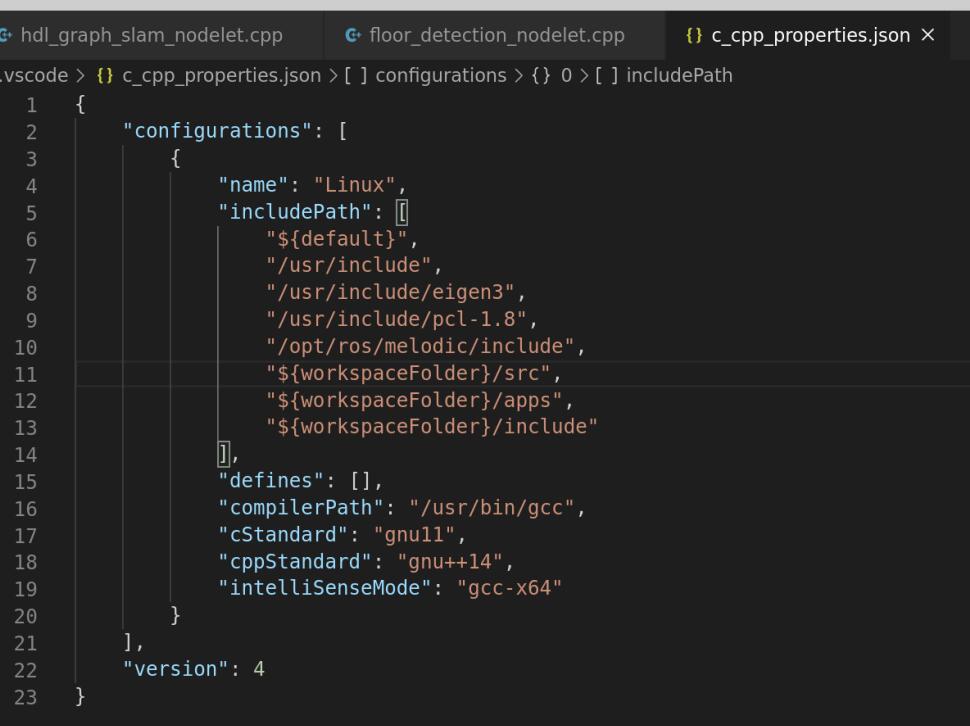This screenshot has width=970, height=726.
Task: Click the "gnu++14" value
Action: point(450,562)
